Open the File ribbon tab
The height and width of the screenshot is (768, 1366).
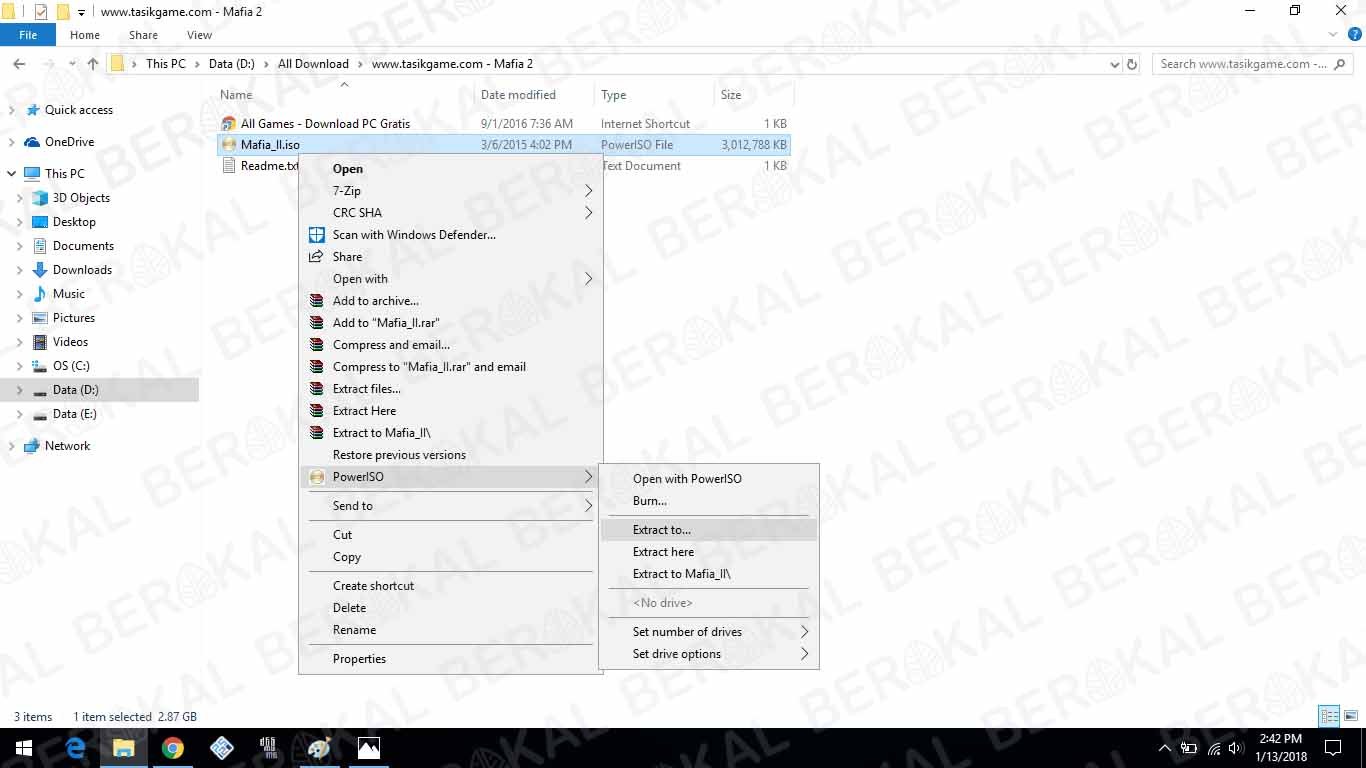[x=28, y=35]
